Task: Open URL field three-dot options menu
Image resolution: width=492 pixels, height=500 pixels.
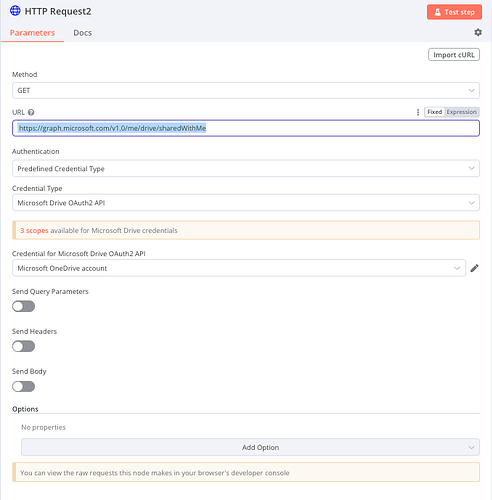Action: pyautogui.click(x=418, y=112)
